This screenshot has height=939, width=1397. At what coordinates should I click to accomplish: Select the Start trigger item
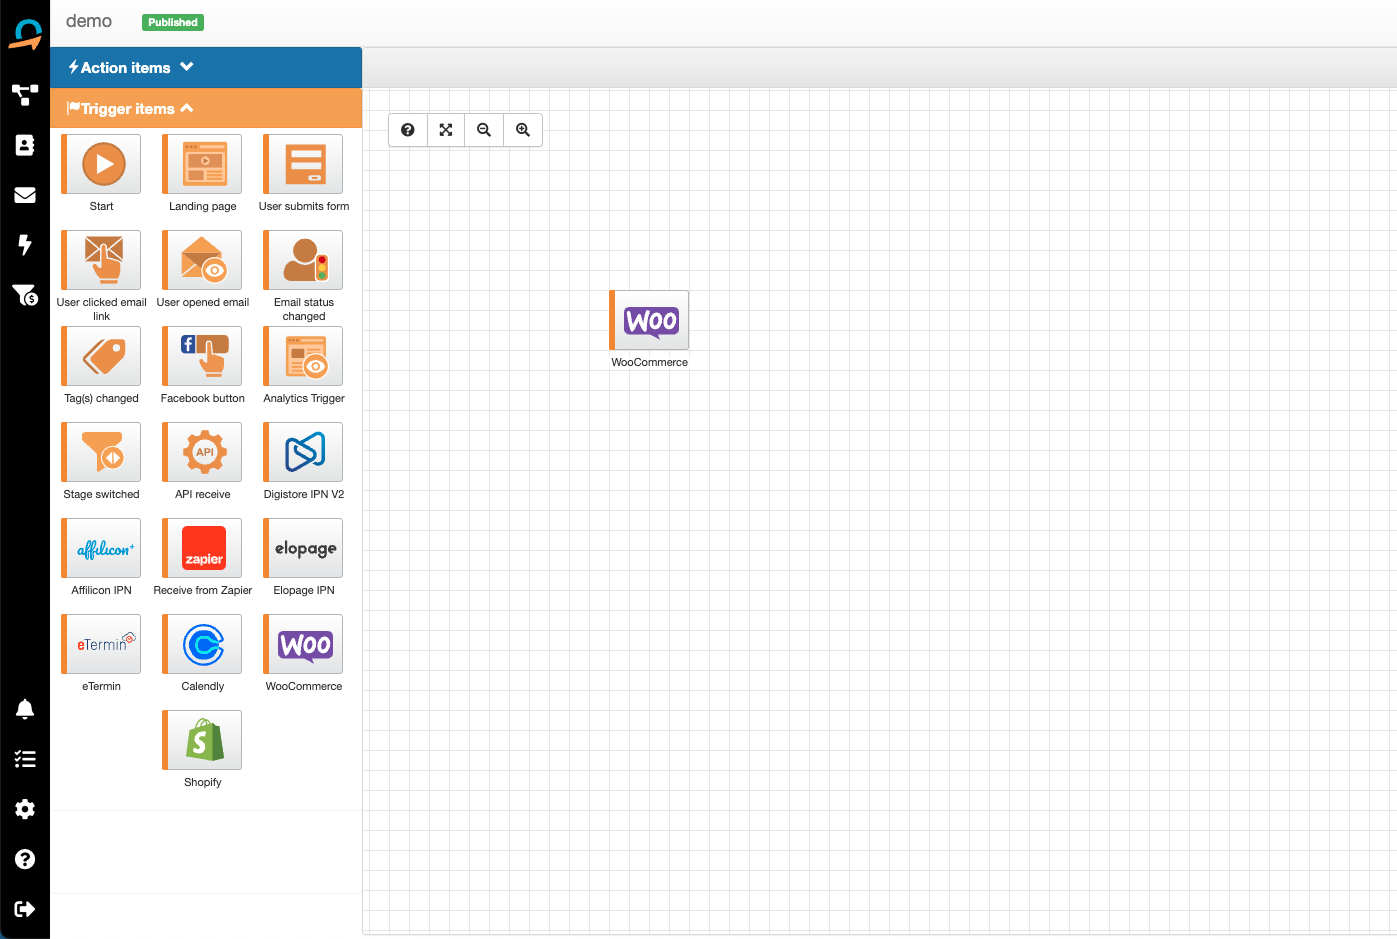coord(101,165)
